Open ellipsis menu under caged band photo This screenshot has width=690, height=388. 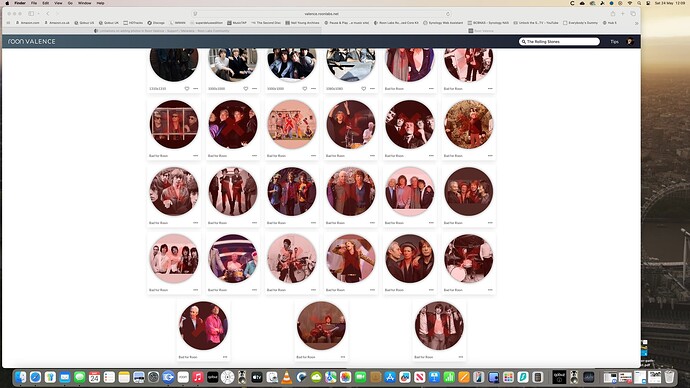tap(196, 156)
